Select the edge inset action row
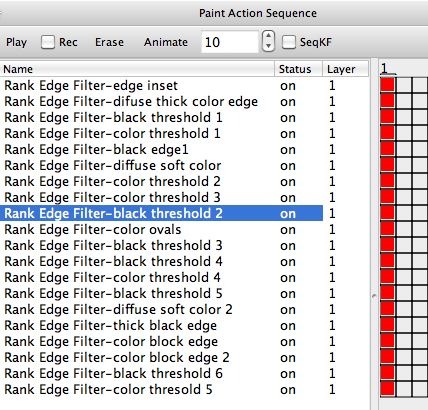This screenshot has height=410, width=428. click(x=161, y=86)
